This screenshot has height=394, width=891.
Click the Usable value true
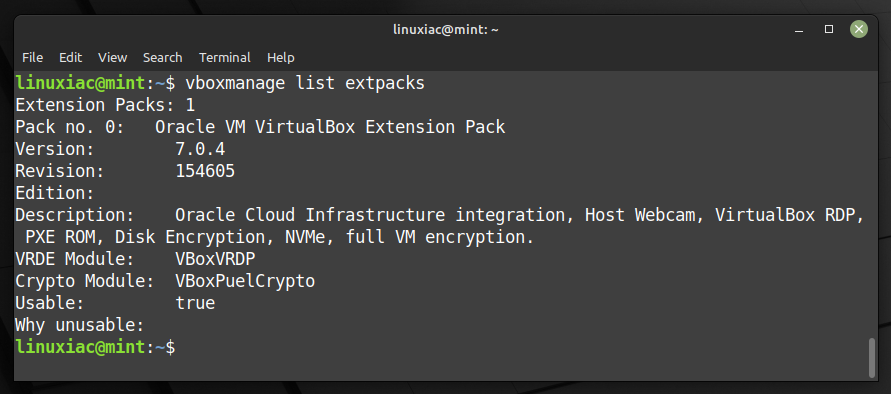(x=195, y=303)
